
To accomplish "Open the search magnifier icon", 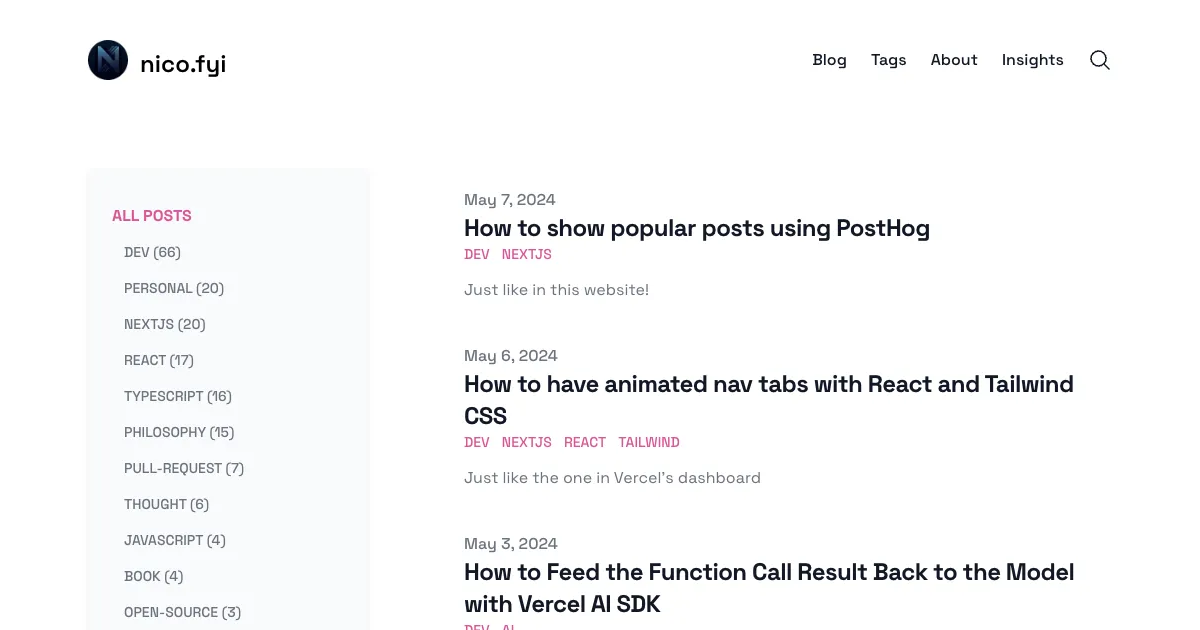I will click(x=1100, y=60).
